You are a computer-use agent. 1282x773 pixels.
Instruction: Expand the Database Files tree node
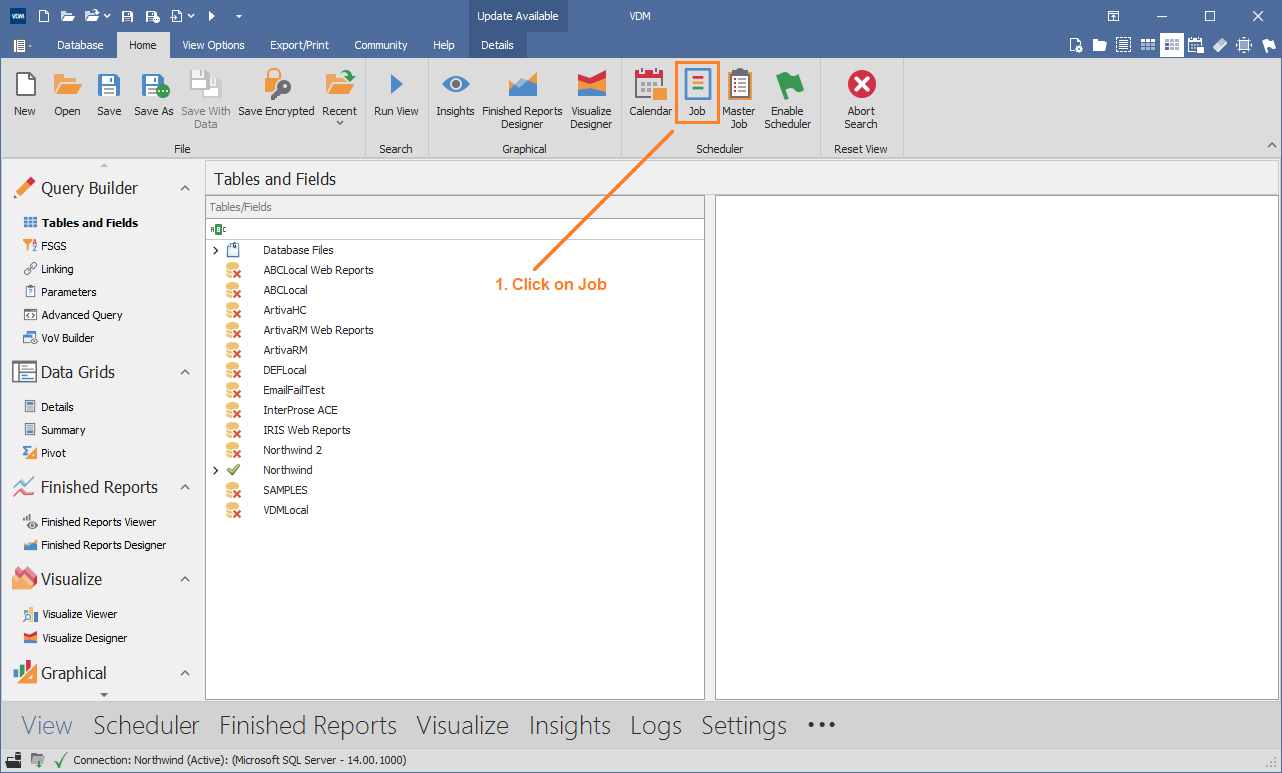pos(216,250)
